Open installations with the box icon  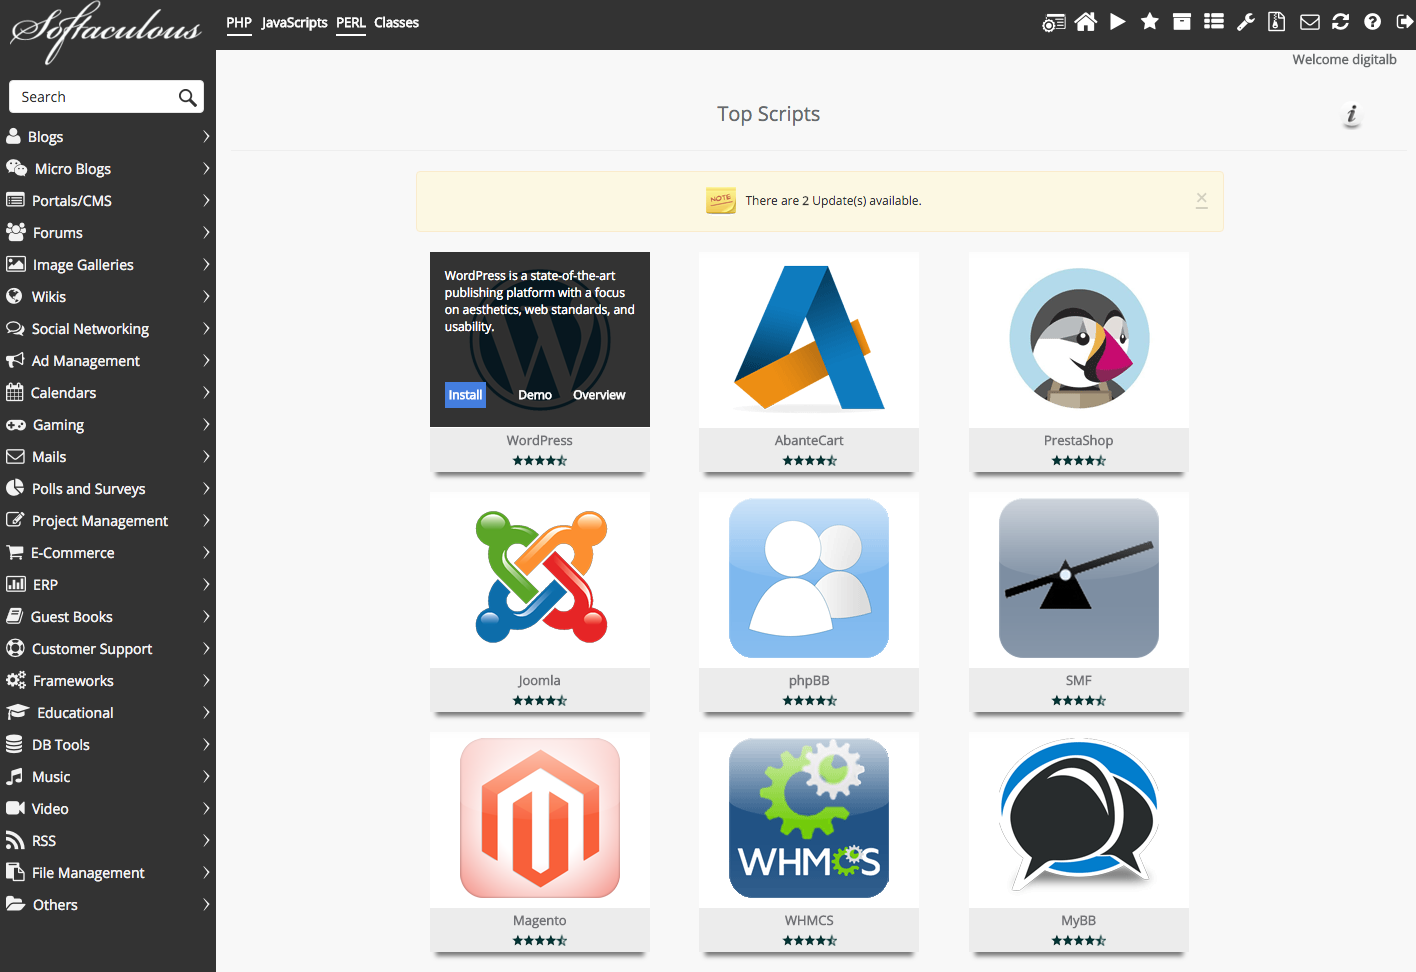1181,21
